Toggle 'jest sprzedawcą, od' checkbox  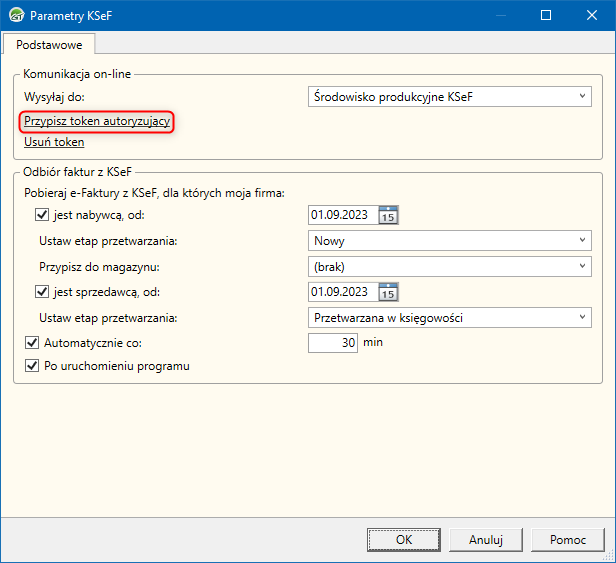coord(42,292)
